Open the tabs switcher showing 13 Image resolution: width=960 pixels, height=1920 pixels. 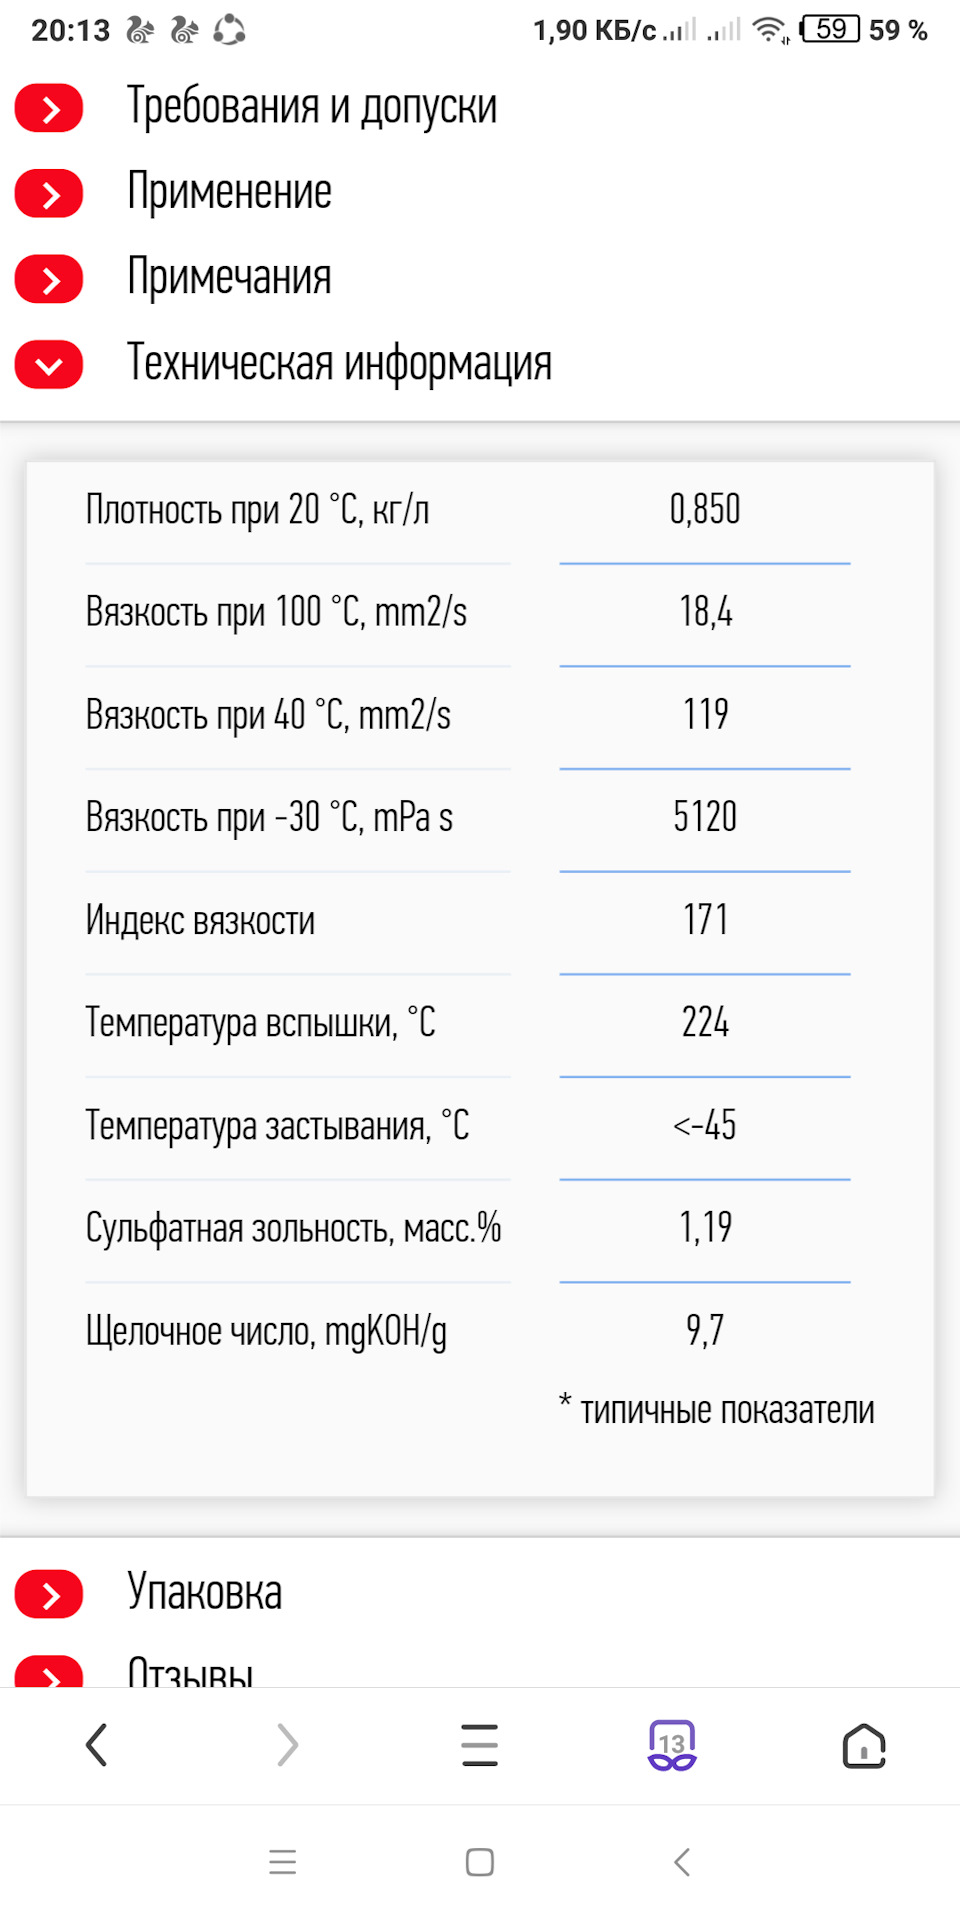tap(672, 1746)
